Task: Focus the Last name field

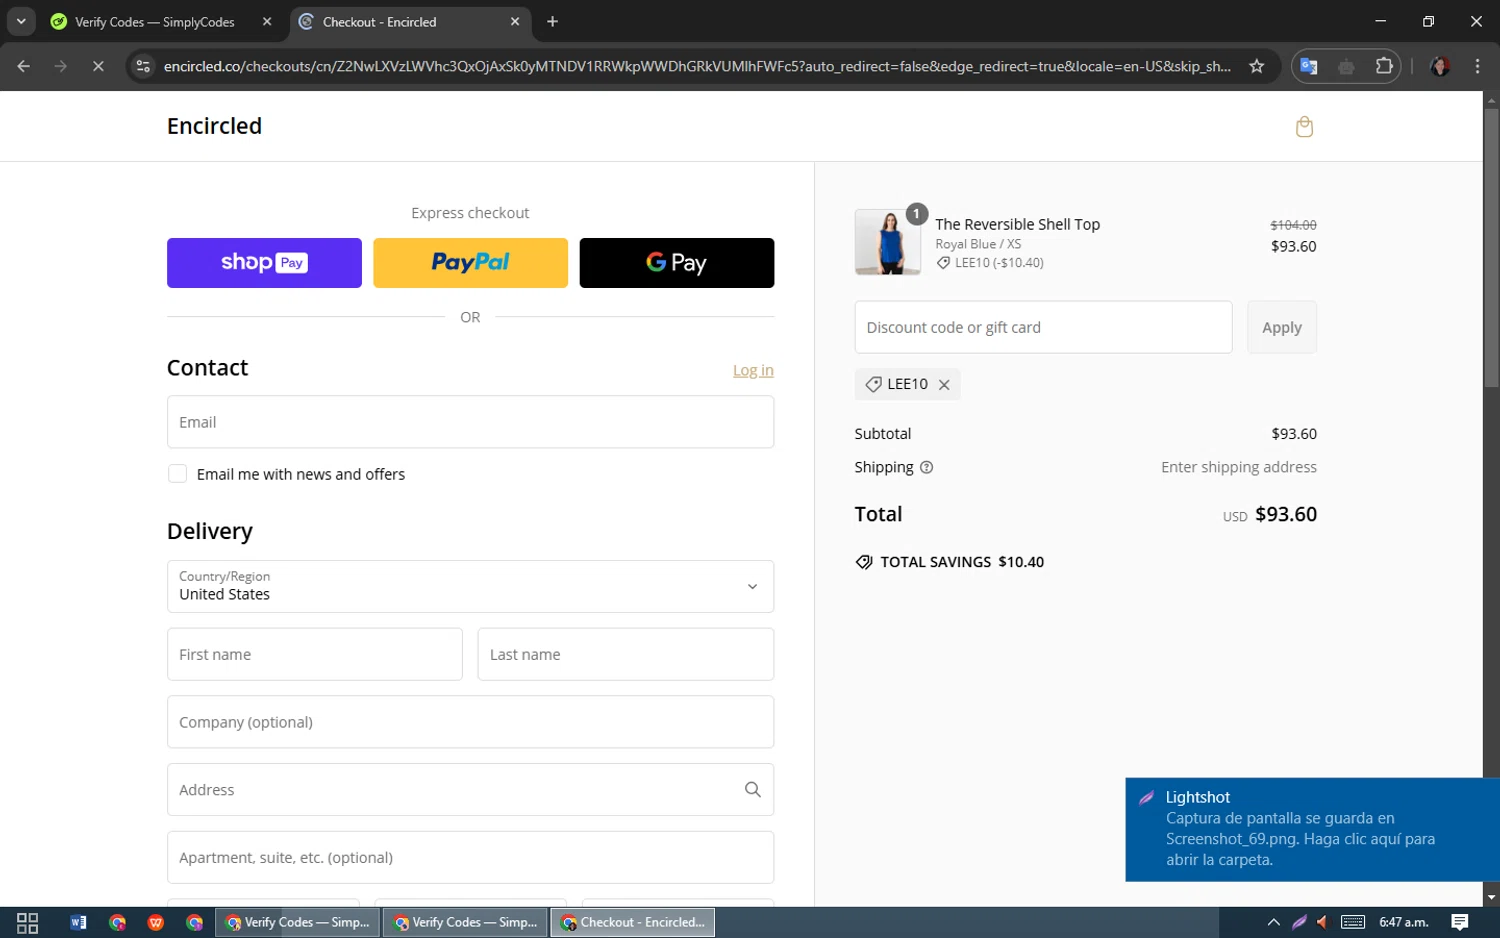Action: [626, 654]
